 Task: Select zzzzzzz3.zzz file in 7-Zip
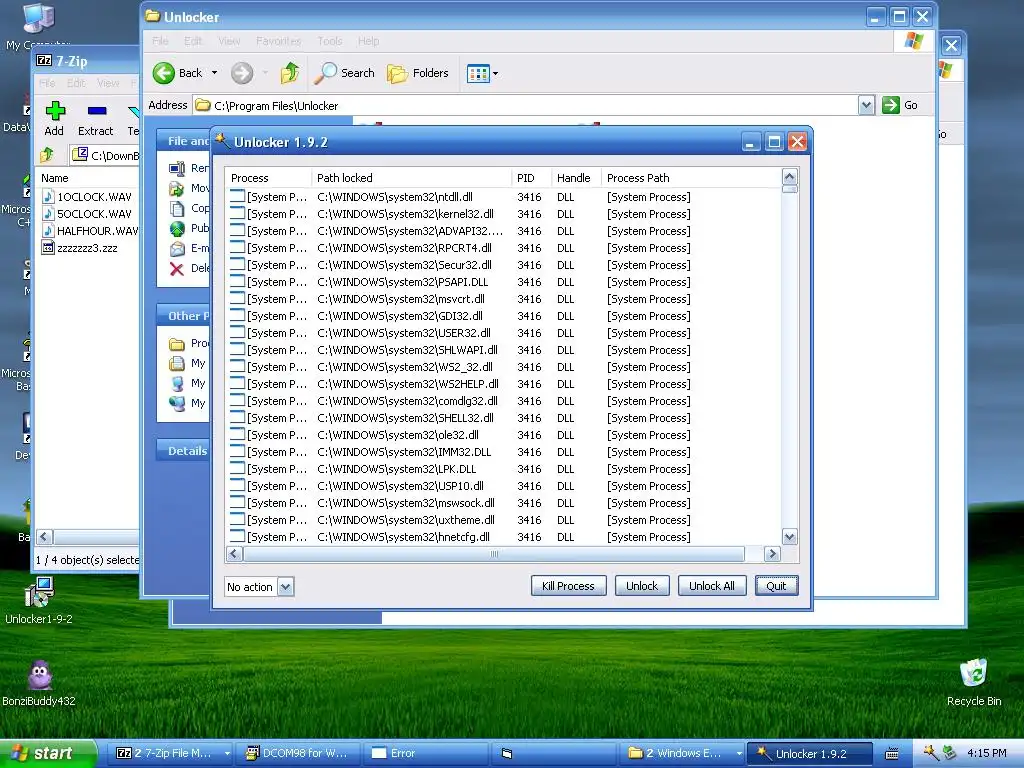(x=87, y=248)
